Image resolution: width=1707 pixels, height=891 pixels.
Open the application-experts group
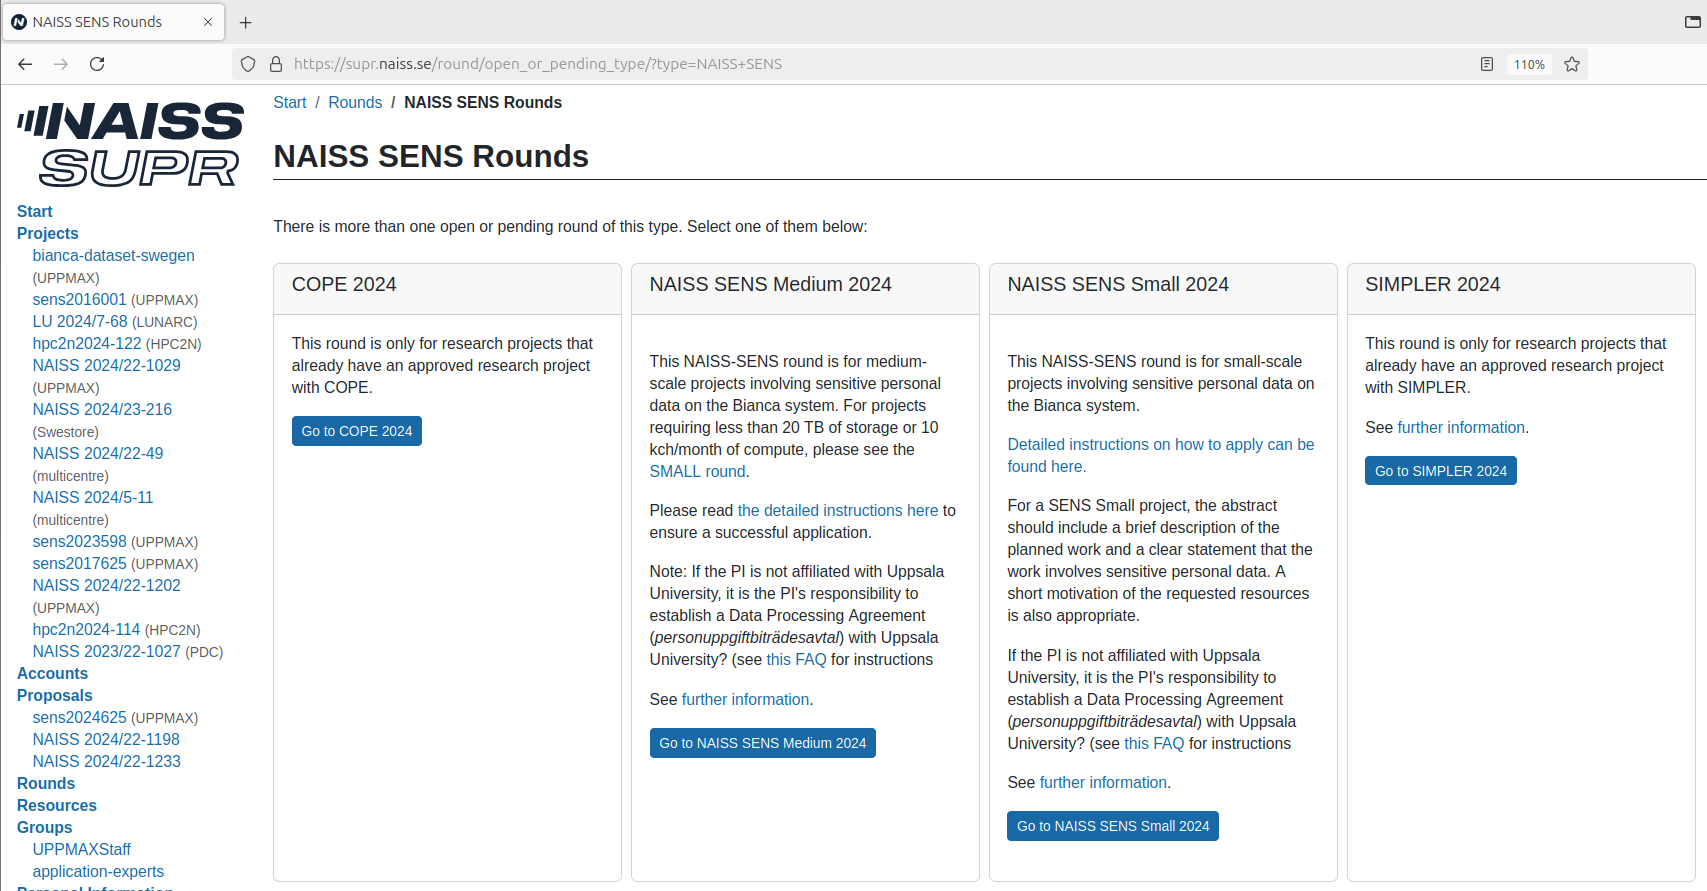98,871
